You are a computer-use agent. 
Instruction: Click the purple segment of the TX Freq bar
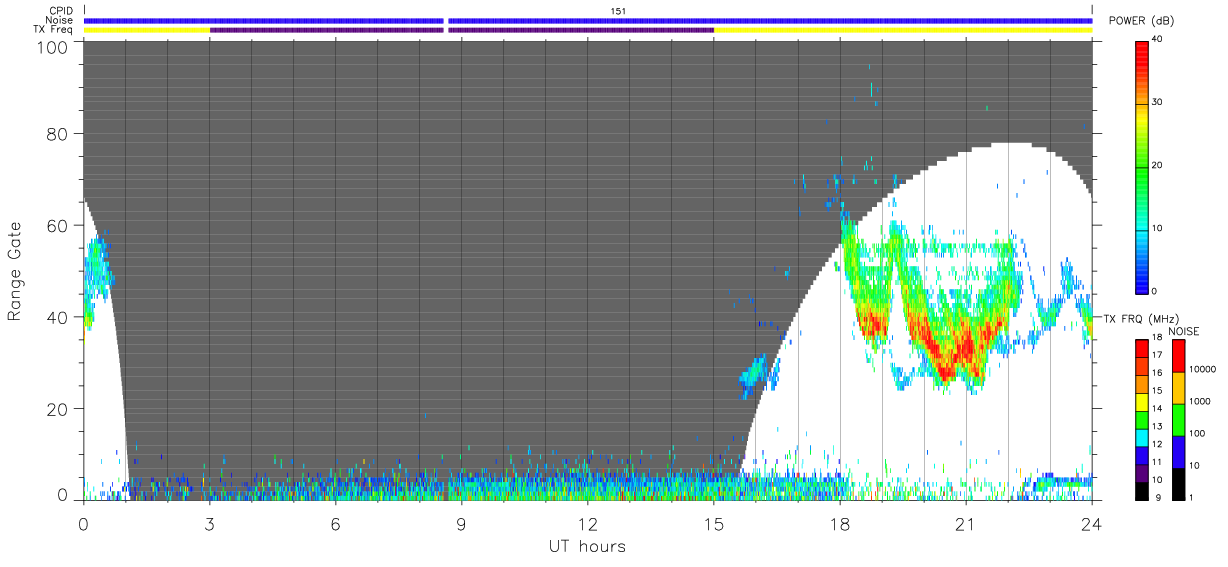pyautogui.click(x=462, y=30)
